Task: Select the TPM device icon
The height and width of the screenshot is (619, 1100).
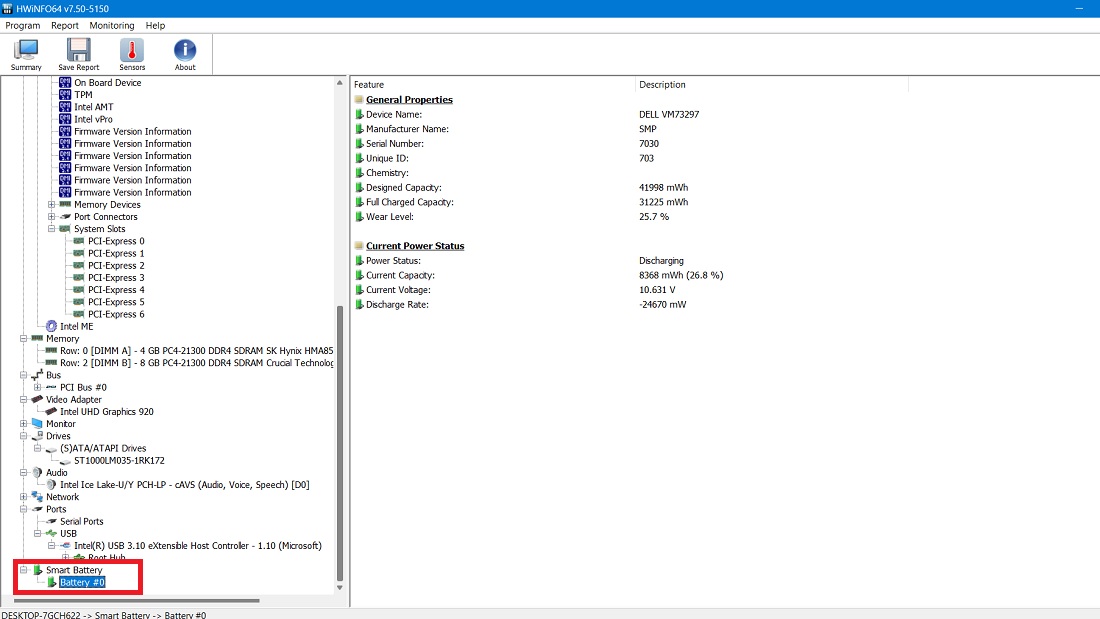Action: [63, 94]
